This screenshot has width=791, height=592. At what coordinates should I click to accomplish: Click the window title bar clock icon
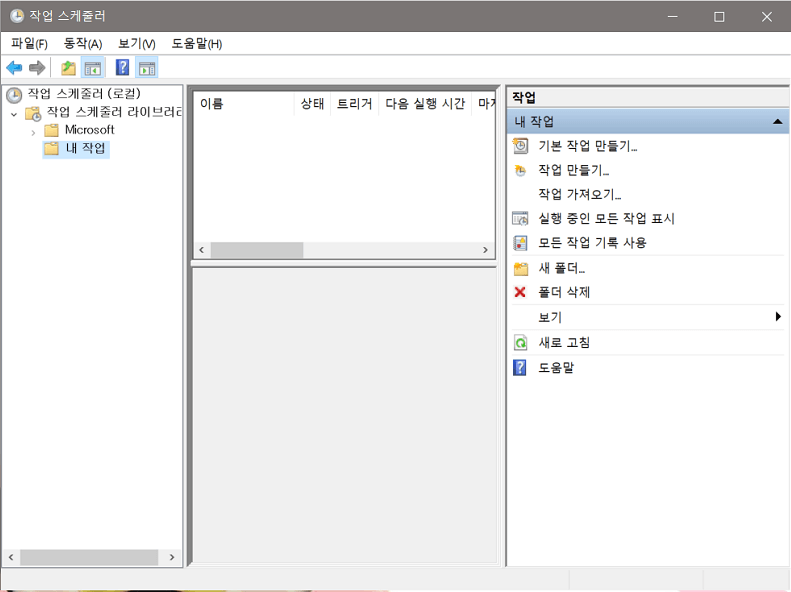[x=17, y=16]
